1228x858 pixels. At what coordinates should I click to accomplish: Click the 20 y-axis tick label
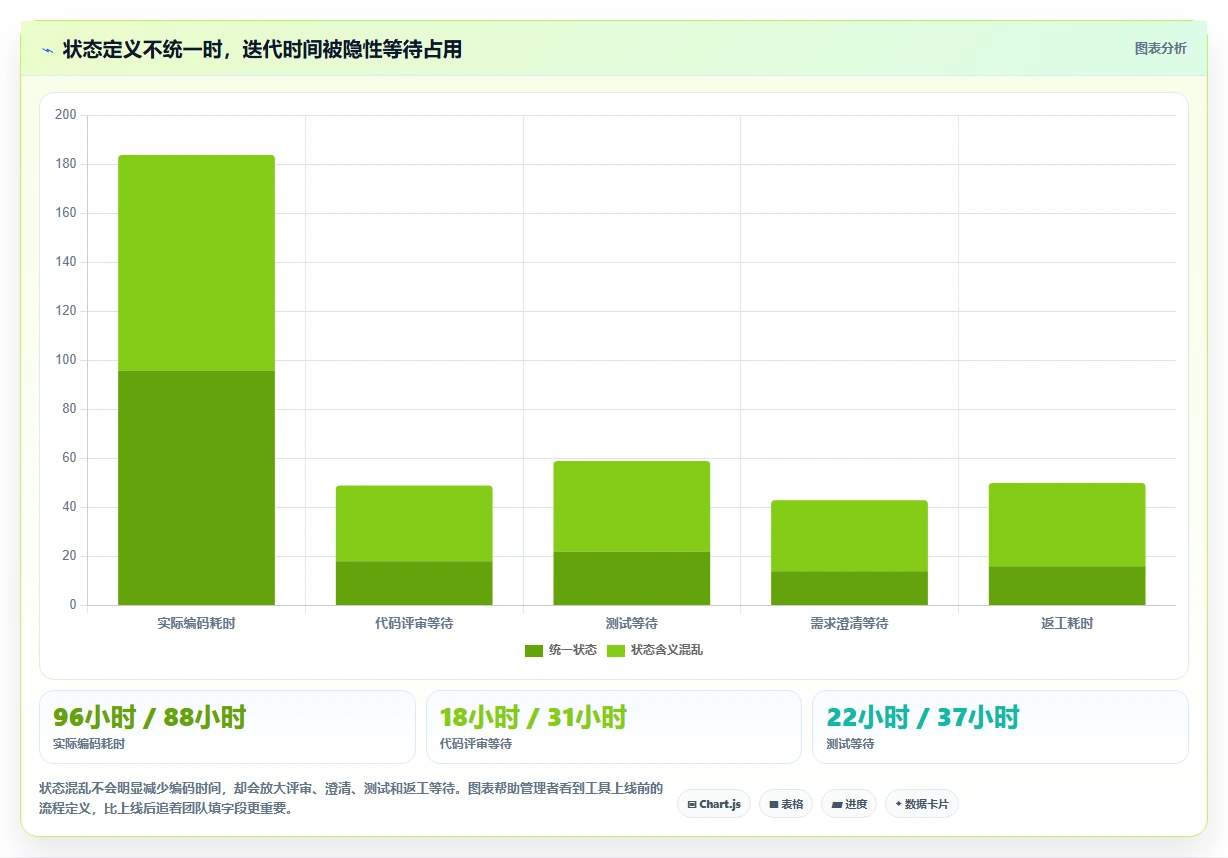69,556
